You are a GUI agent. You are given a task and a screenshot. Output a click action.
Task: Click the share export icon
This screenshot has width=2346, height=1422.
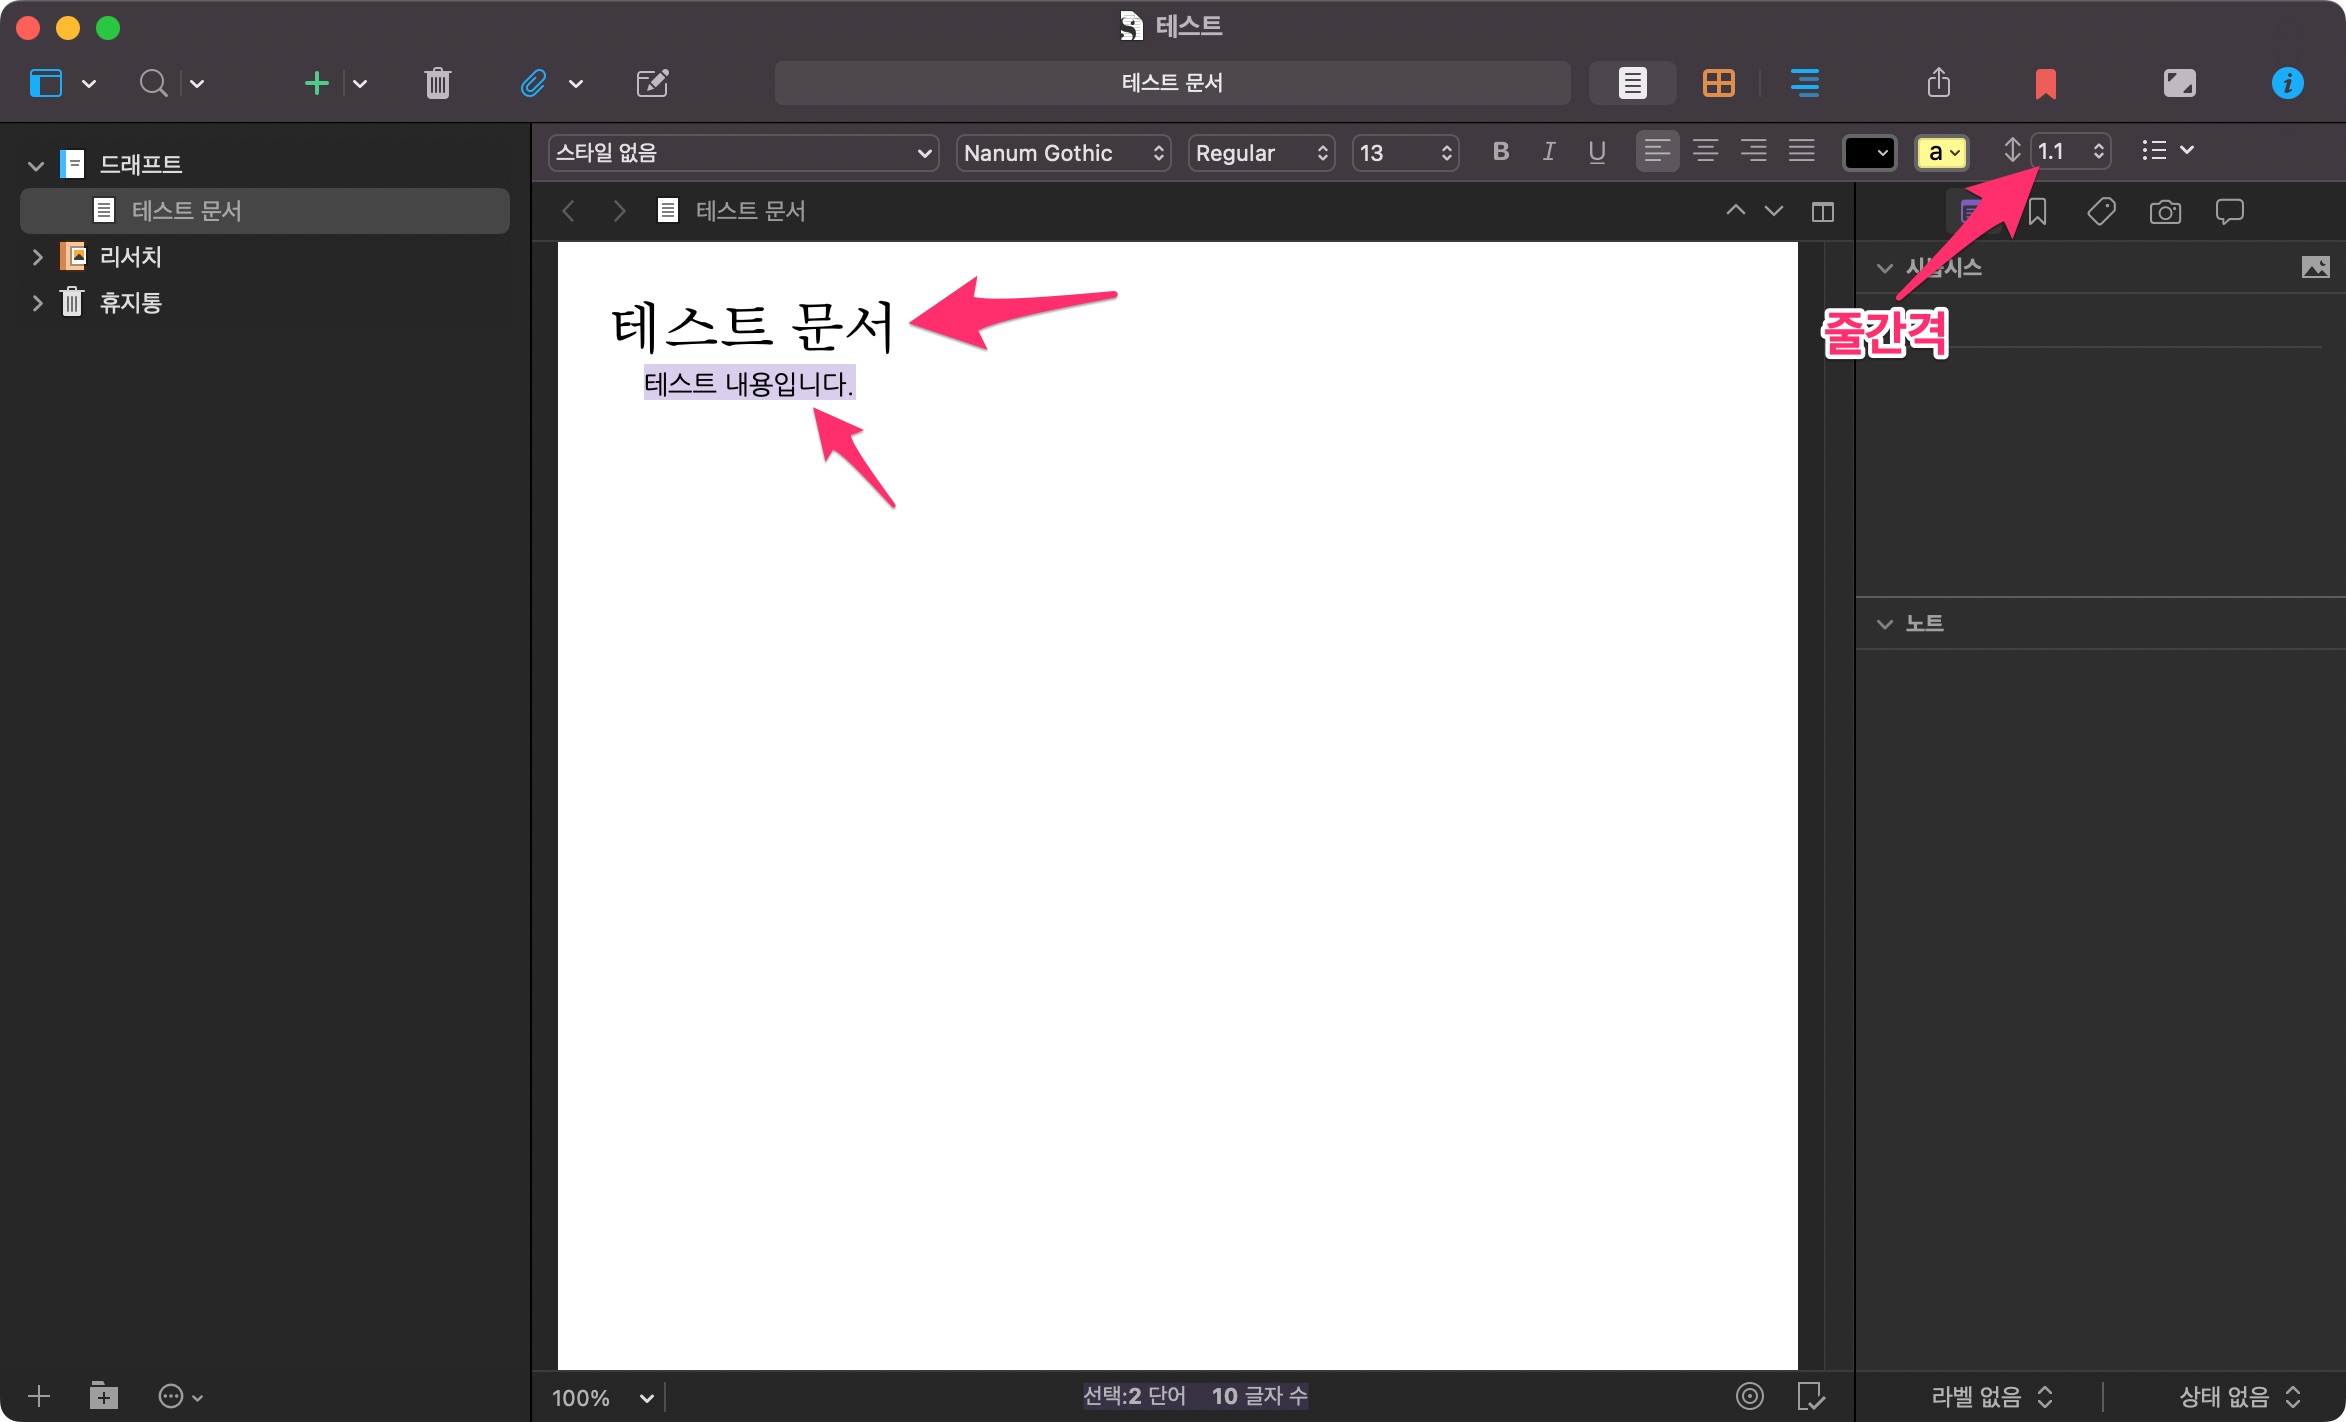(x=1938, y=83)
